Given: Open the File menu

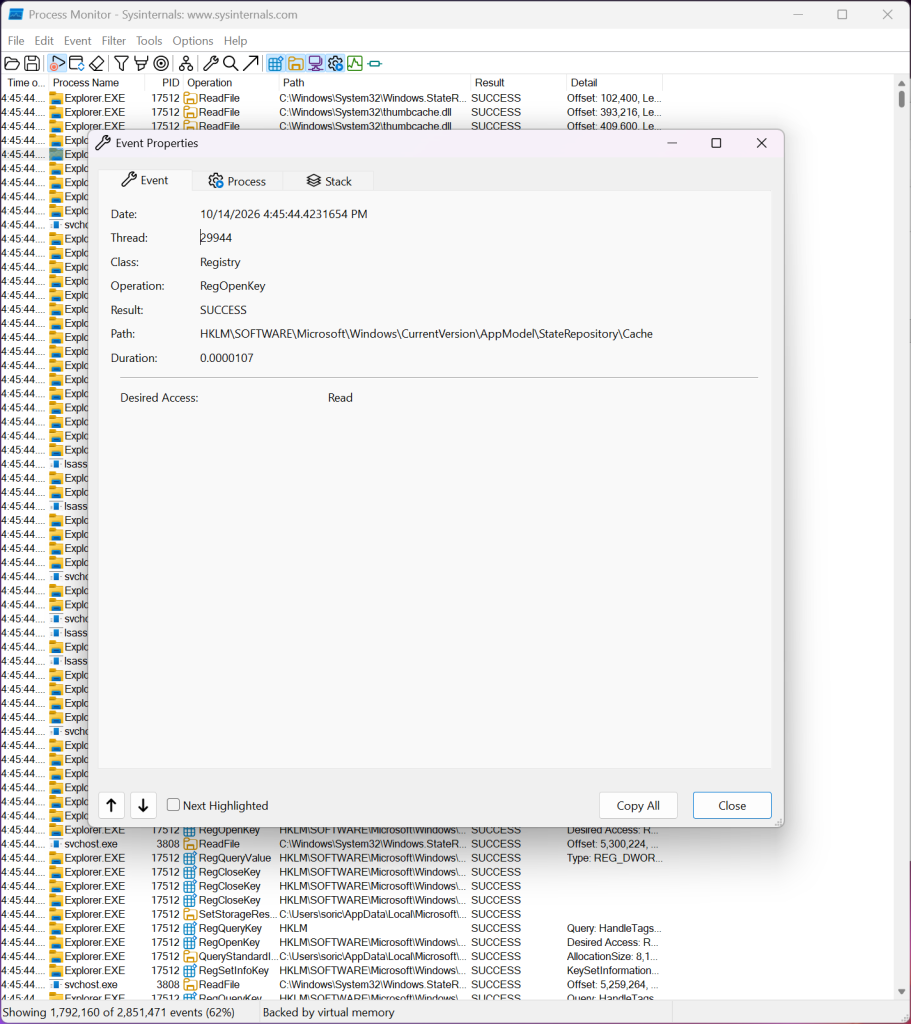Looking at the screenshot, I should pyautogui.click(x=16, y=40).
